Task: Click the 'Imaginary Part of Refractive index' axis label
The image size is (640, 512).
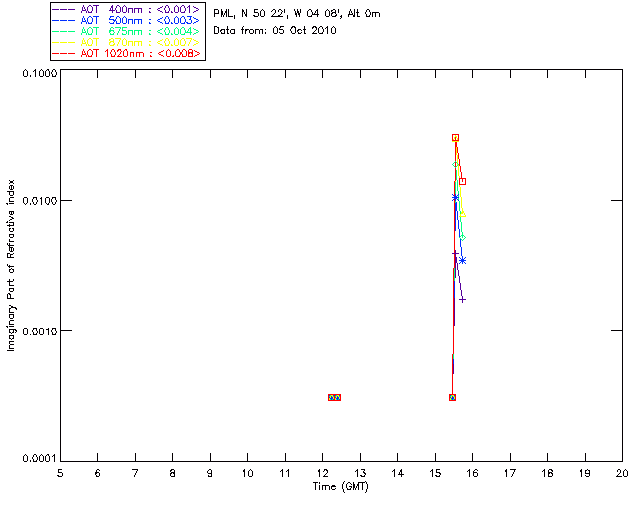Action: pos(11,265)
